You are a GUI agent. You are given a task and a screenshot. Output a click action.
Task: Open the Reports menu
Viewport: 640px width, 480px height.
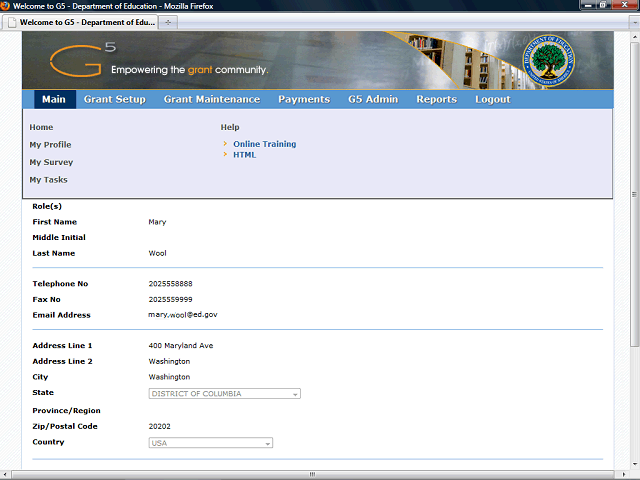(x=436, y=99)
